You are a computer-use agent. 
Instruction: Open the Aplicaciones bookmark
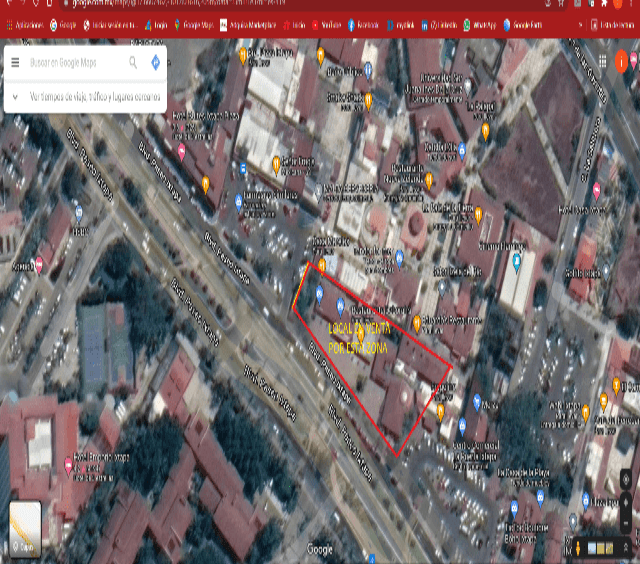pyautogui.click(x=25, y=25)
